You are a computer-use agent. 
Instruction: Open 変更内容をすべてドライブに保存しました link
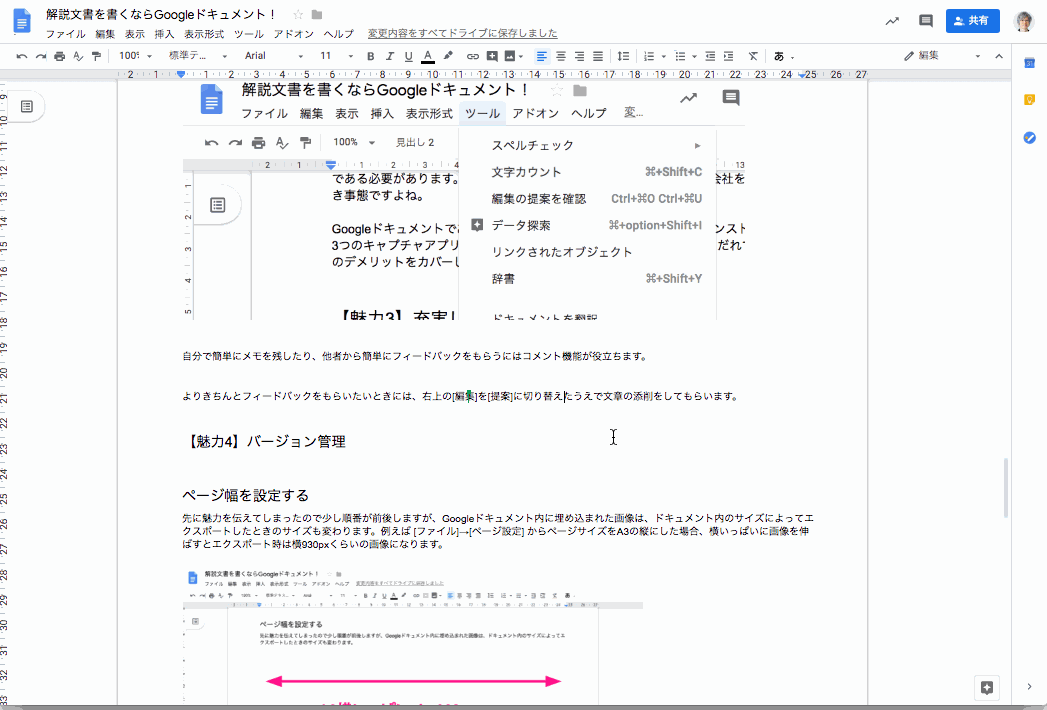(x=463, y=33)
